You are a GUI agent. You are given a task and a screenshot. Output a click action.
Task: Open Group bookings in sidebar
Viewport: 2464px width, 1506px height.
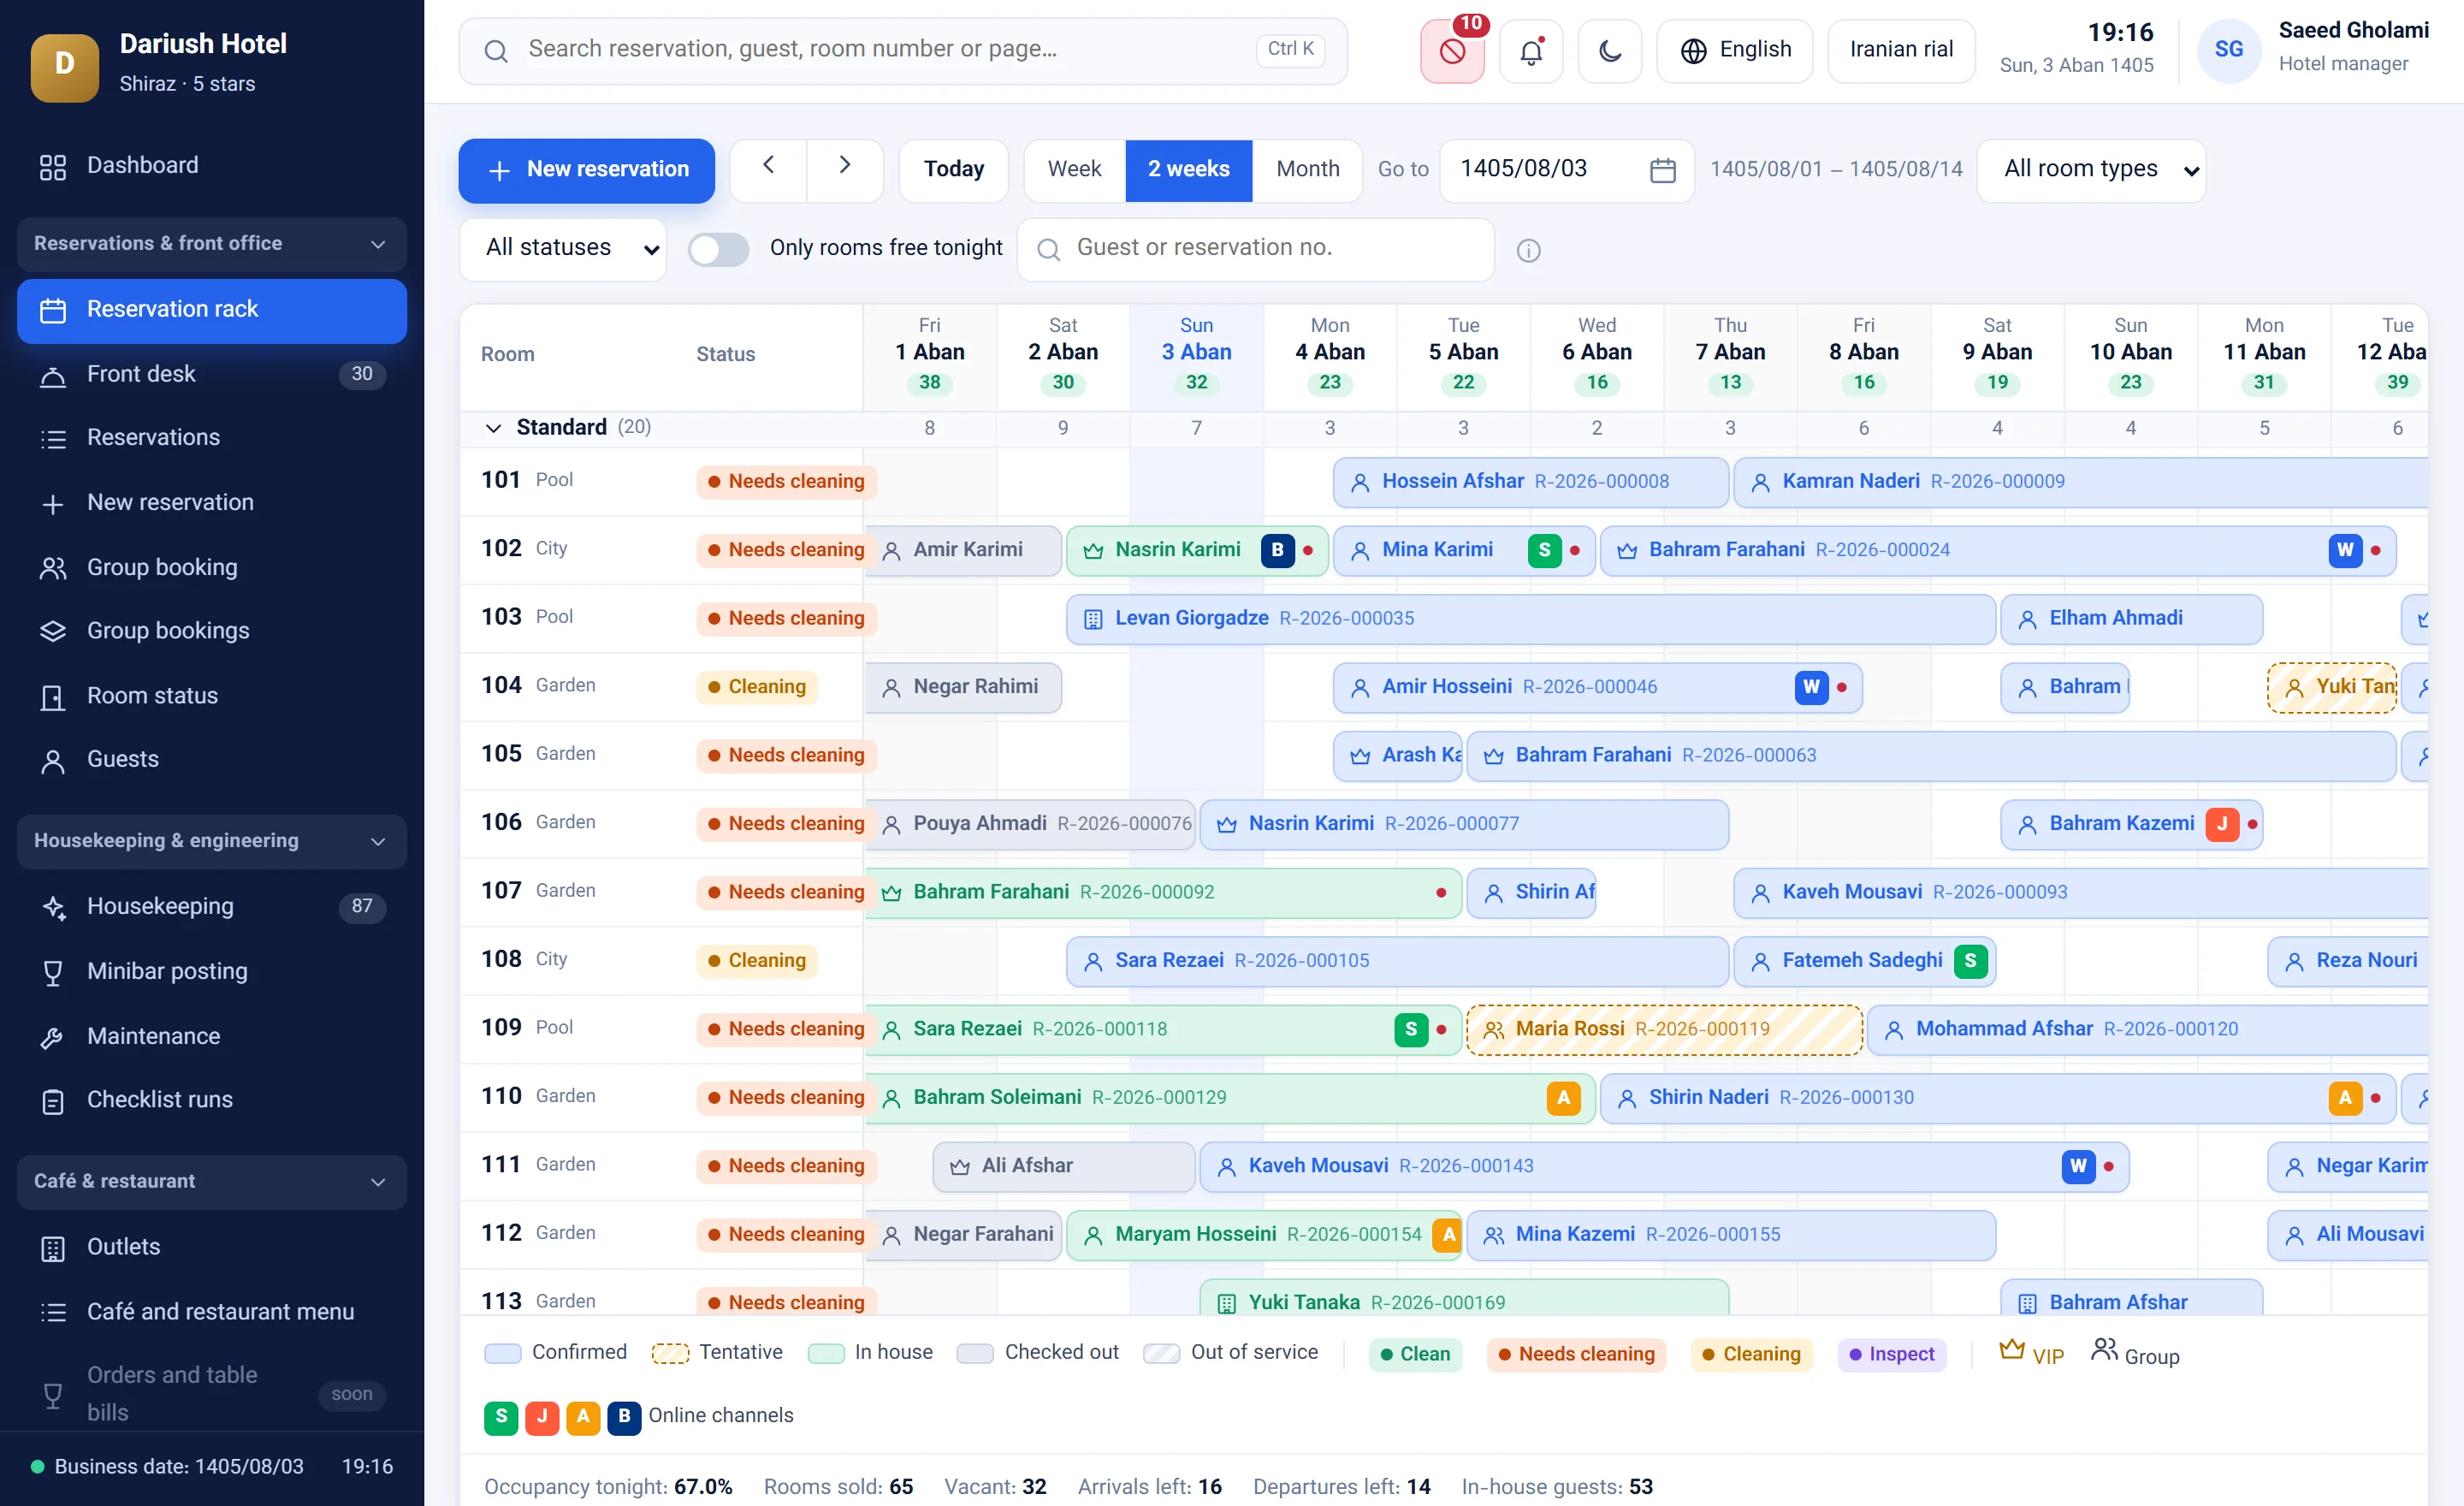(212, 631)
